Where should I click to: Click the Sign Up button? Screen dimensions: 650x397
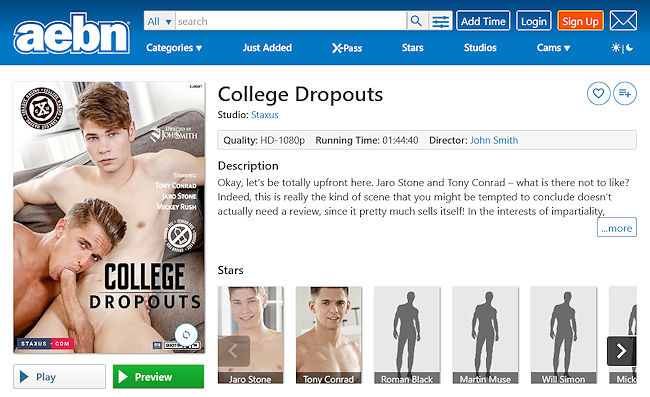pyautogui.click(x=580, y=21)
